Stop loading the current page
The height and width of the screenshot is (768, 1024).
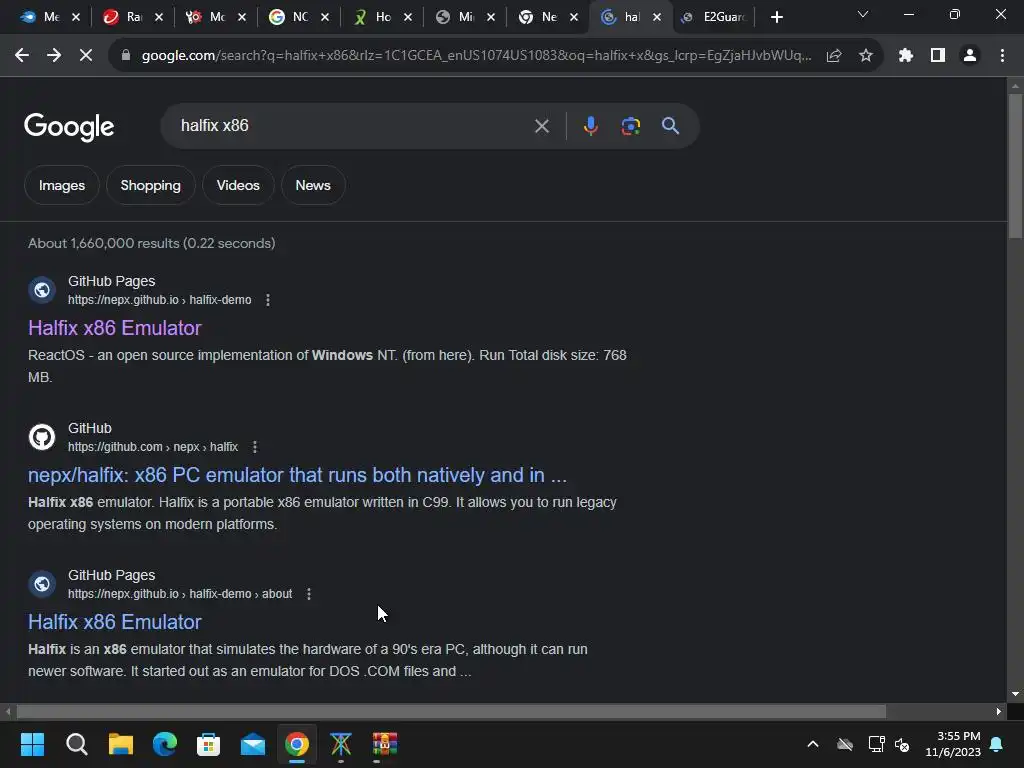tap(86, 56)
